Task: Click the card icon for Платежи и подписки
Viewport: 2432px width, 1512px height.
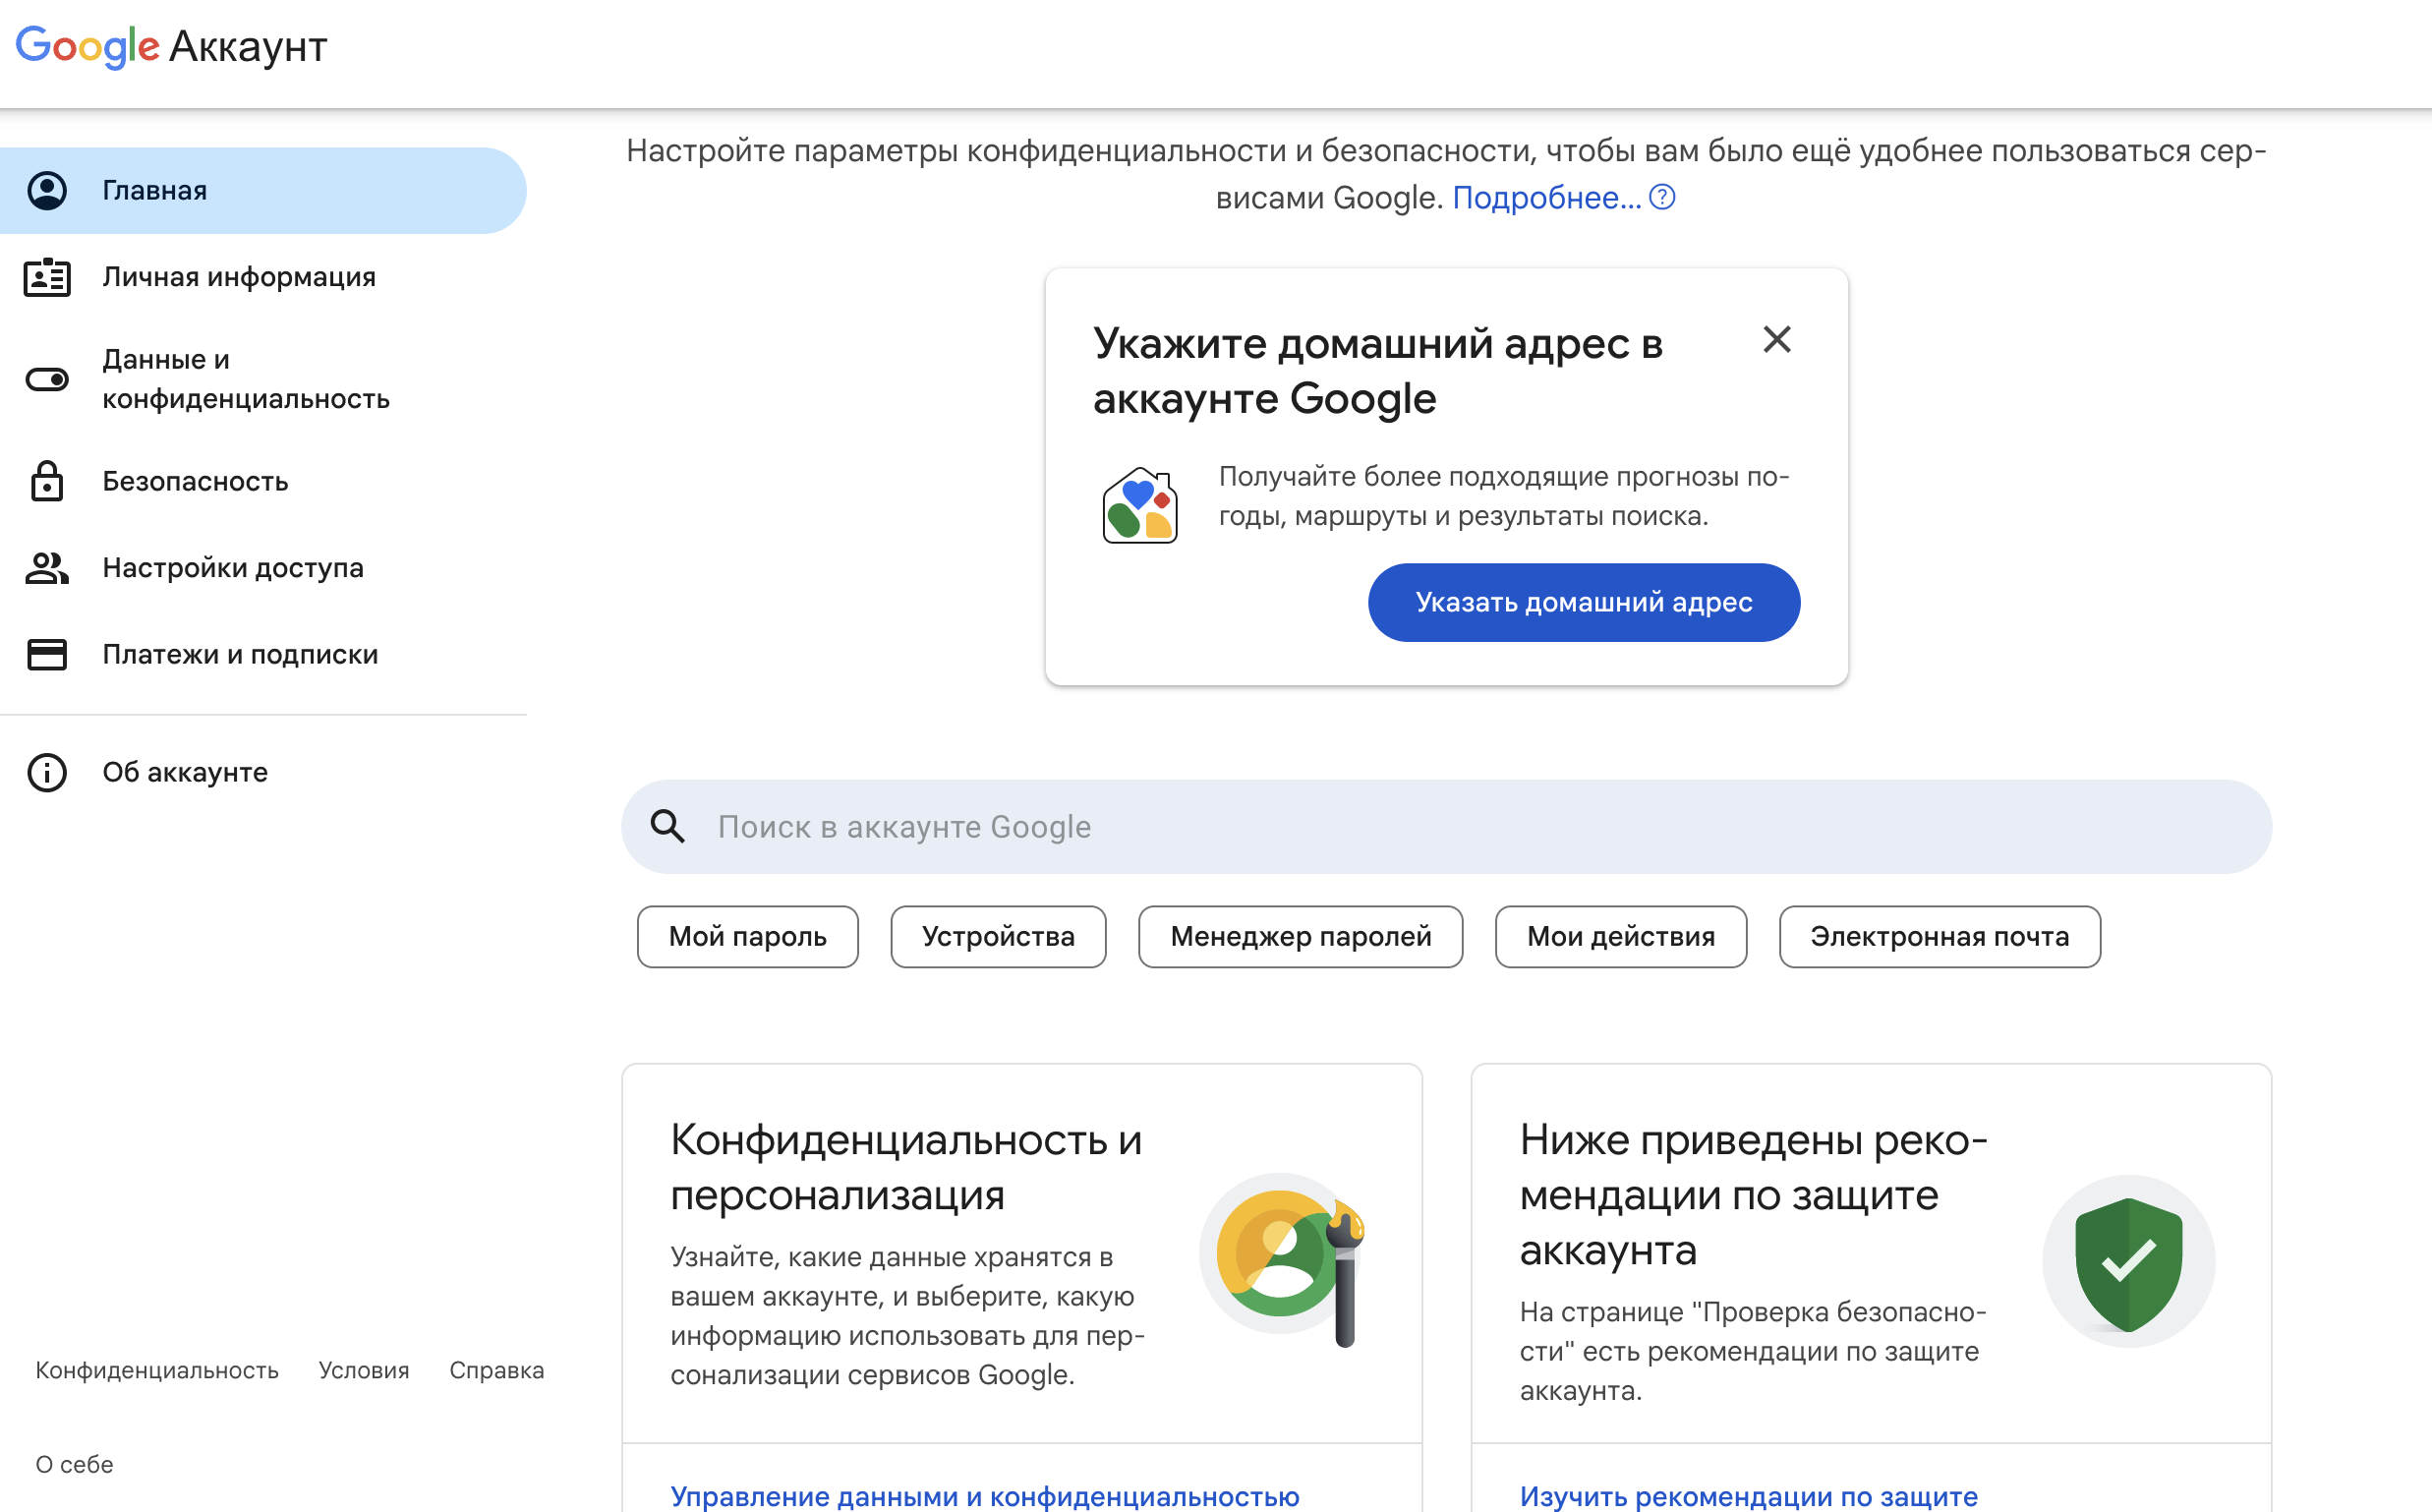Action: pyautogui.click(x=47, y=654)
